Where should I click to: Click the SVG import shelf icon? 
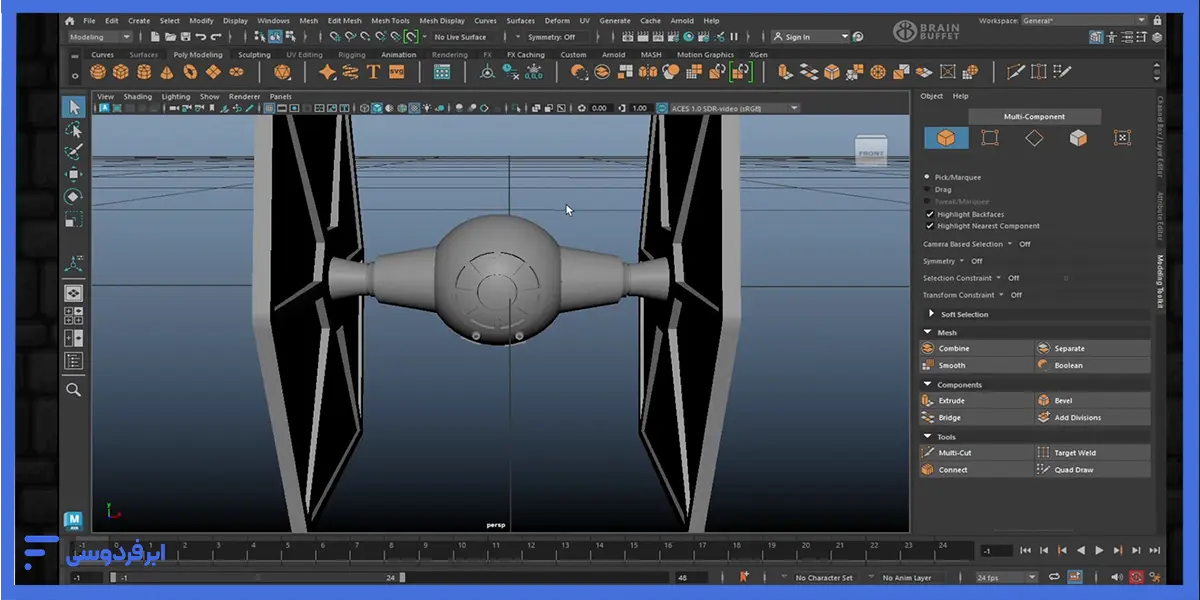point(397,72)
